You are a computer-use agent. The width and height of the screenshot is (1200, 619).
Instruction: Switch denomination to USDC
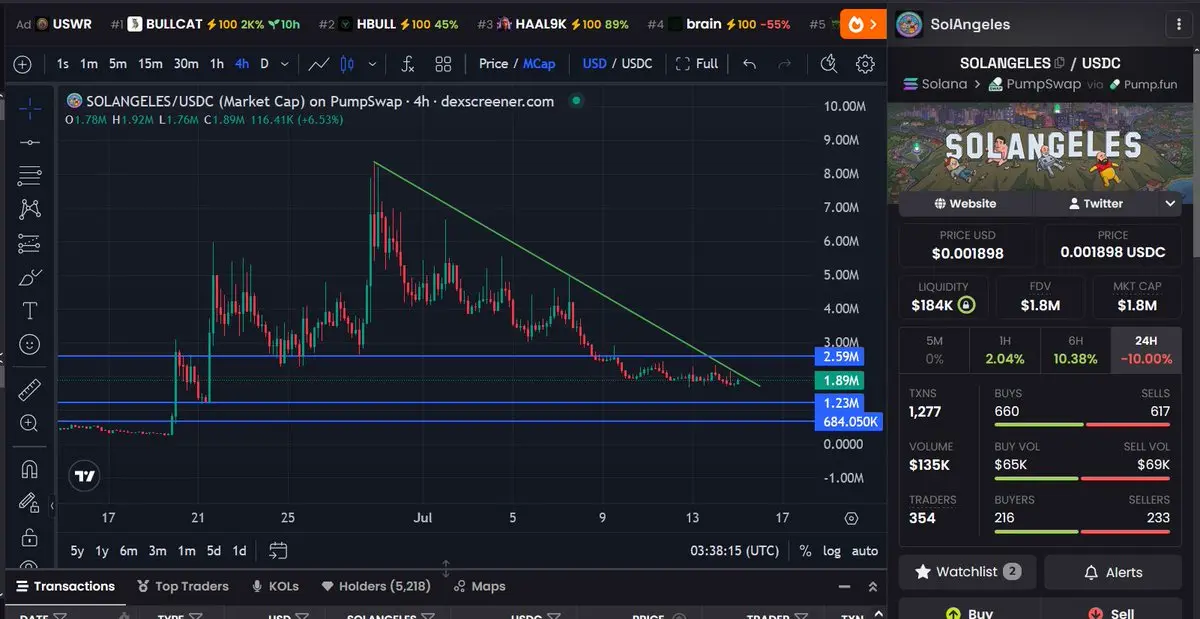(637, 63)
